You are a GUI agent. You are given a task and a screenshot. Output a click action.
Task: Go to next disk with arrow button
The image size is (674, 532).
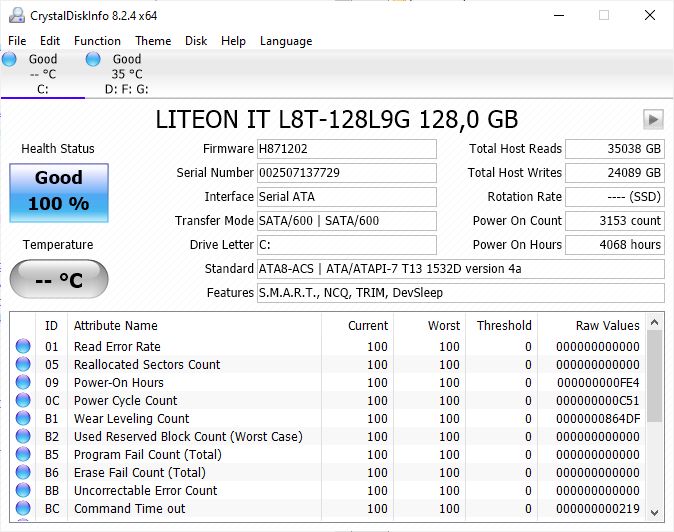pos(653,119)
